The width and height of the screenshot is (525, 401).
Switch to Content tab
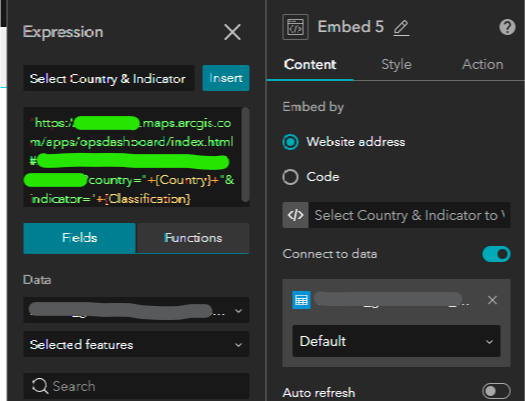coord(310,64)
